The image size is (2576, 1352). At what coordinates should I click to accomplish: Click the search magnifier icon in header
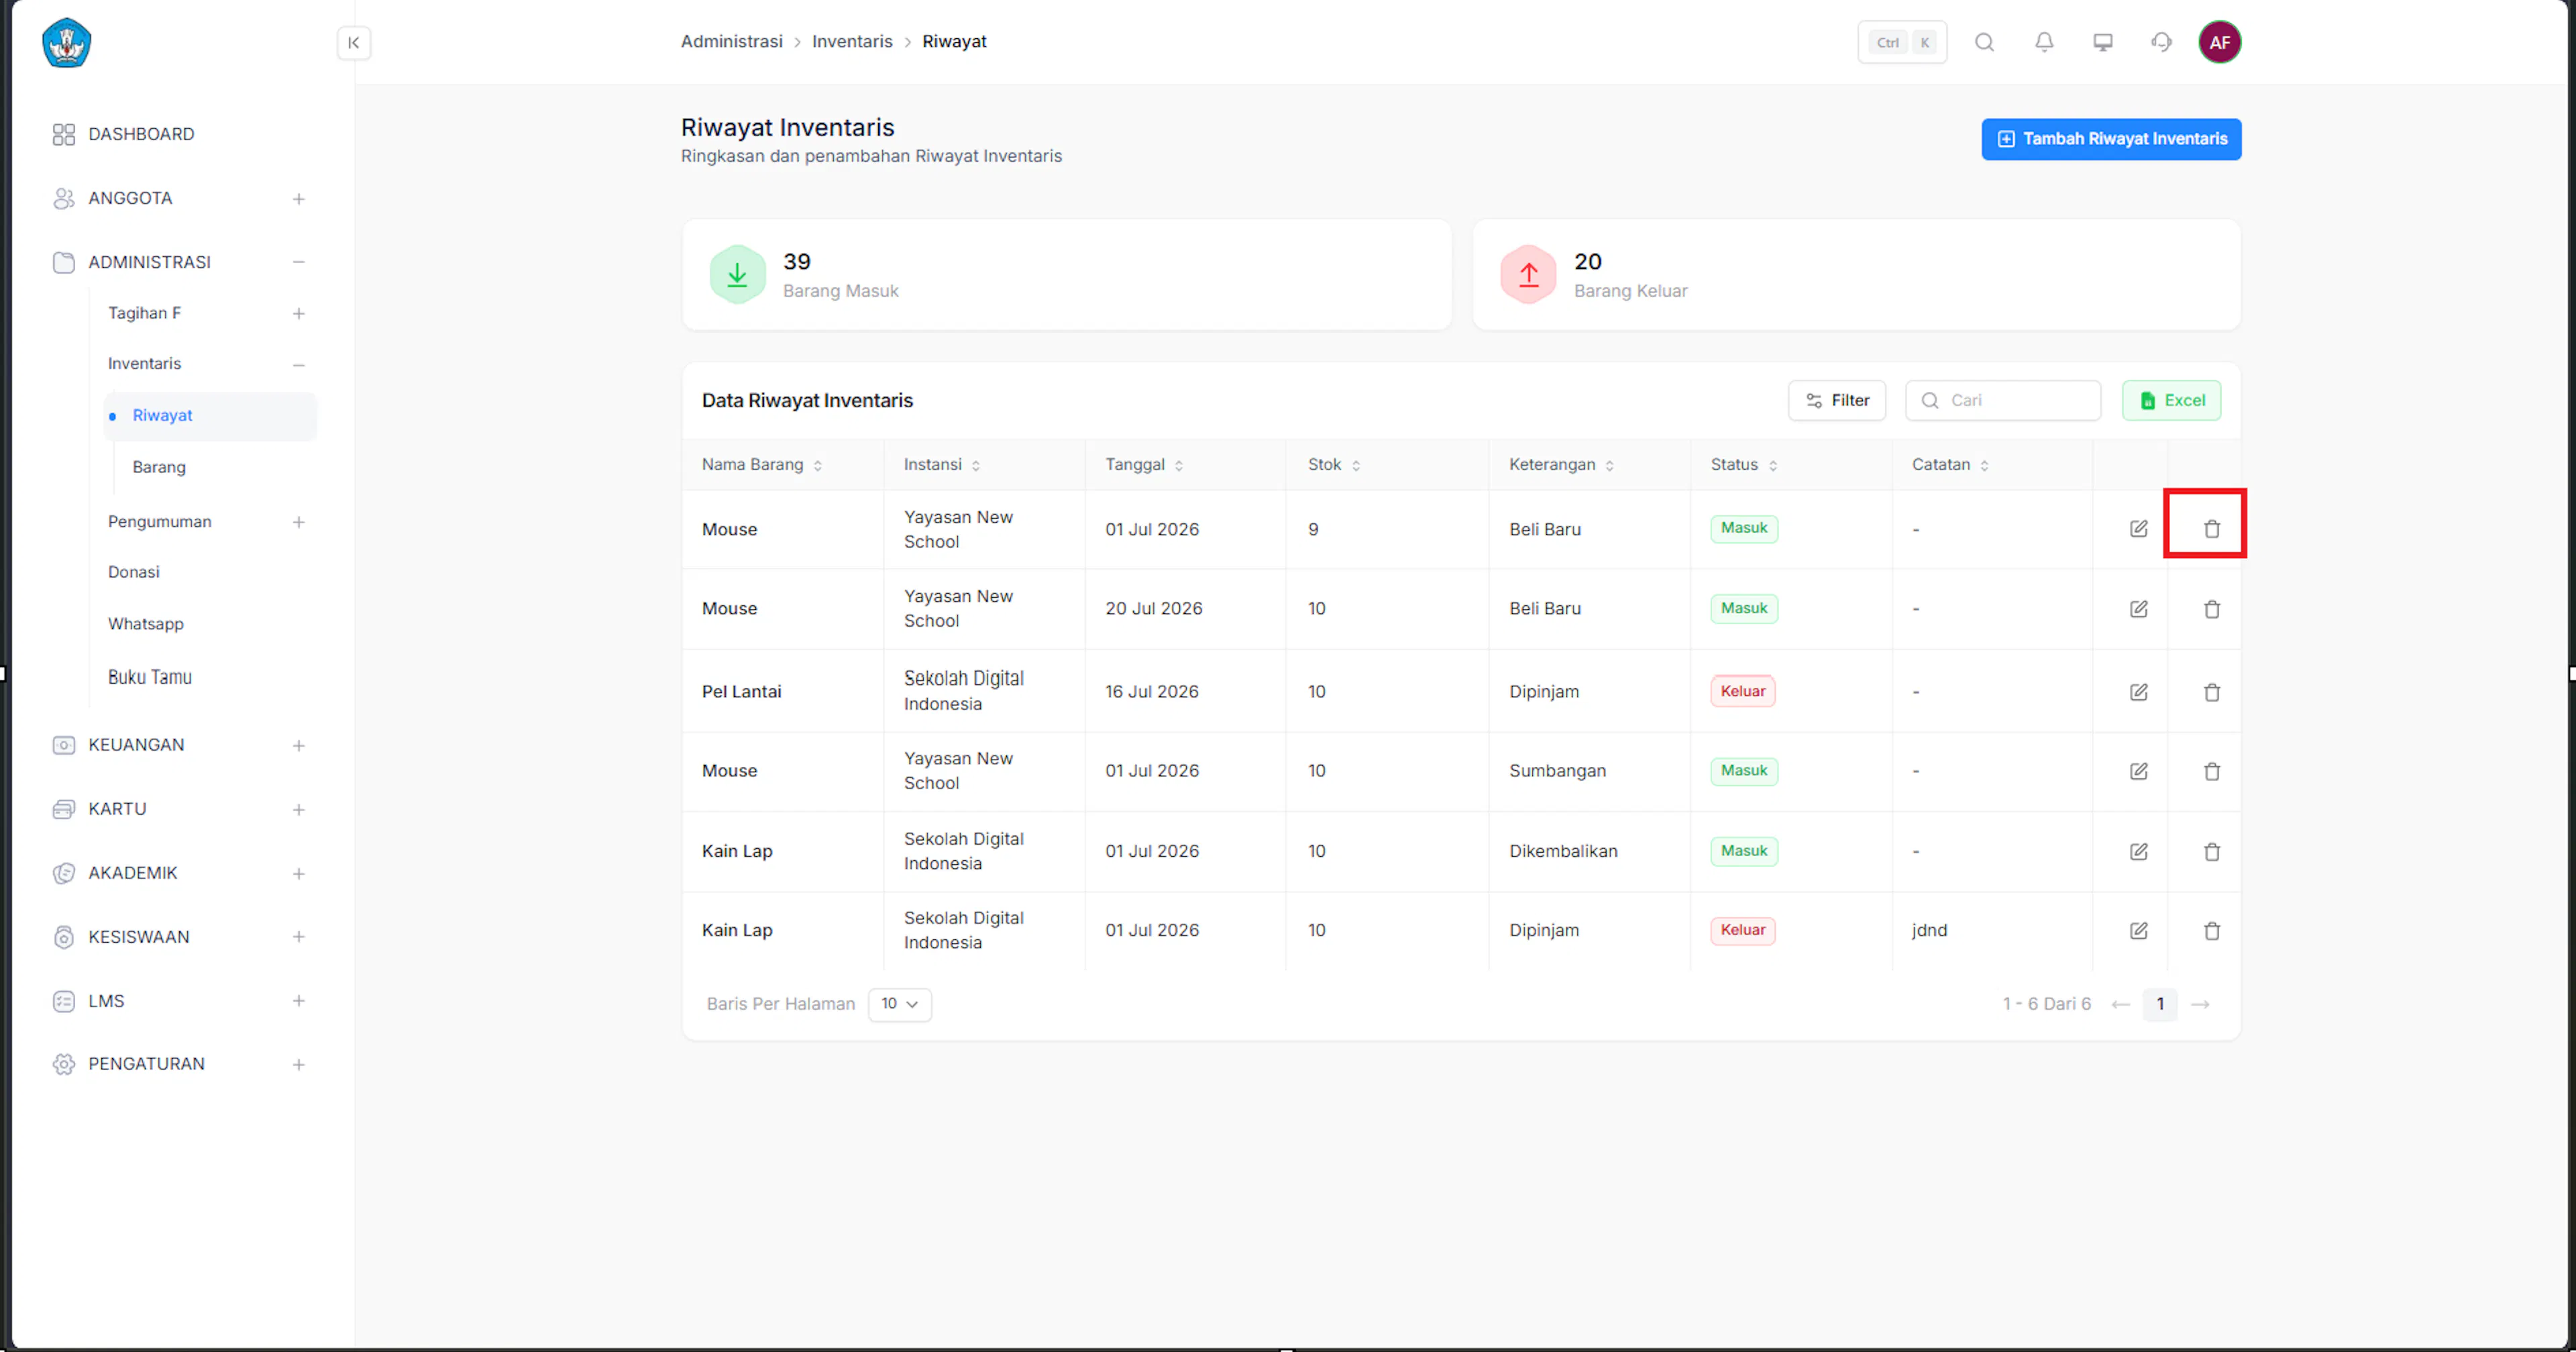[x=1984, y=42]
